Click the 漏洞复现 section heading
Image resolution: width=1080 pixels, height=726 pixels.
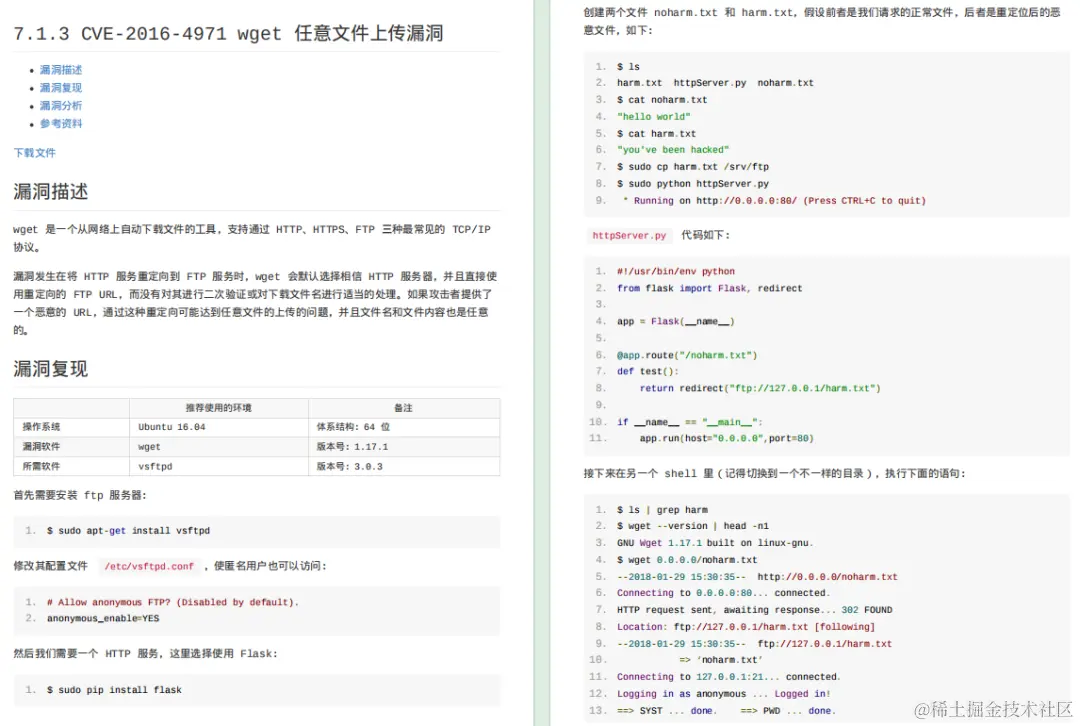point(50,369)
